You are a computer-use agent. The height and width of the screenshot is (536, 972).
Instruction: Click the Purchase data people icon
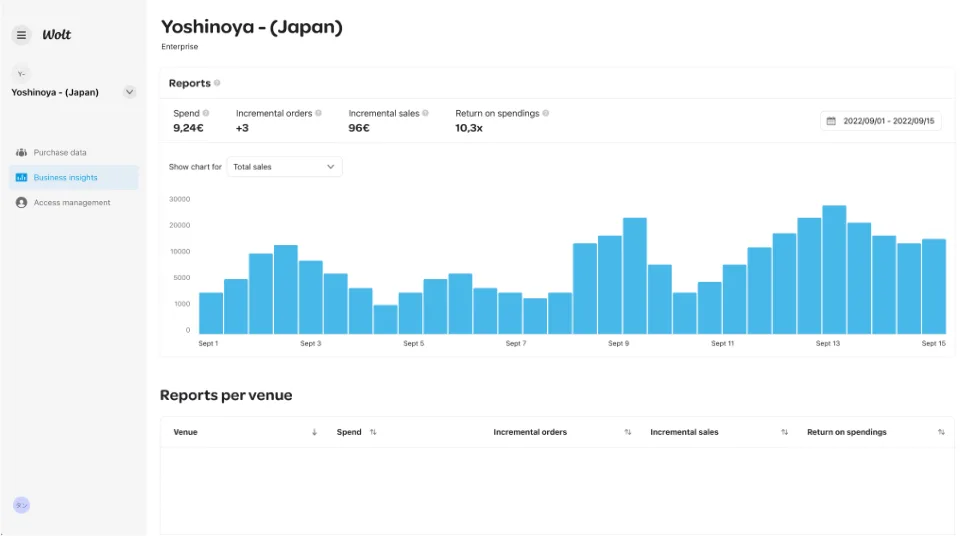click(21, 152)
